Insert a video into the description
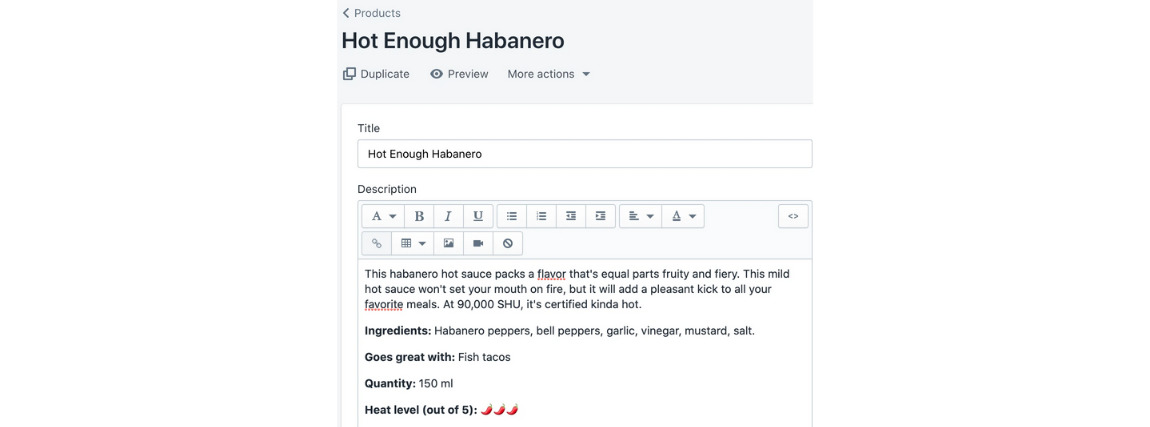Image resolution: width=1150 pixels, height=427 pixels. pyautogui.click(x=478, y=243)
